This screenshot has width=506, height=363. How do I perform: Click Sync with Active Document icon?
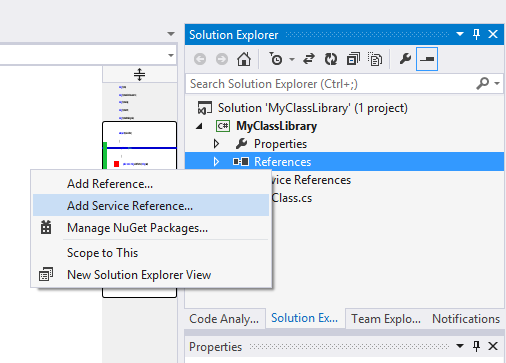coord(309,59)
